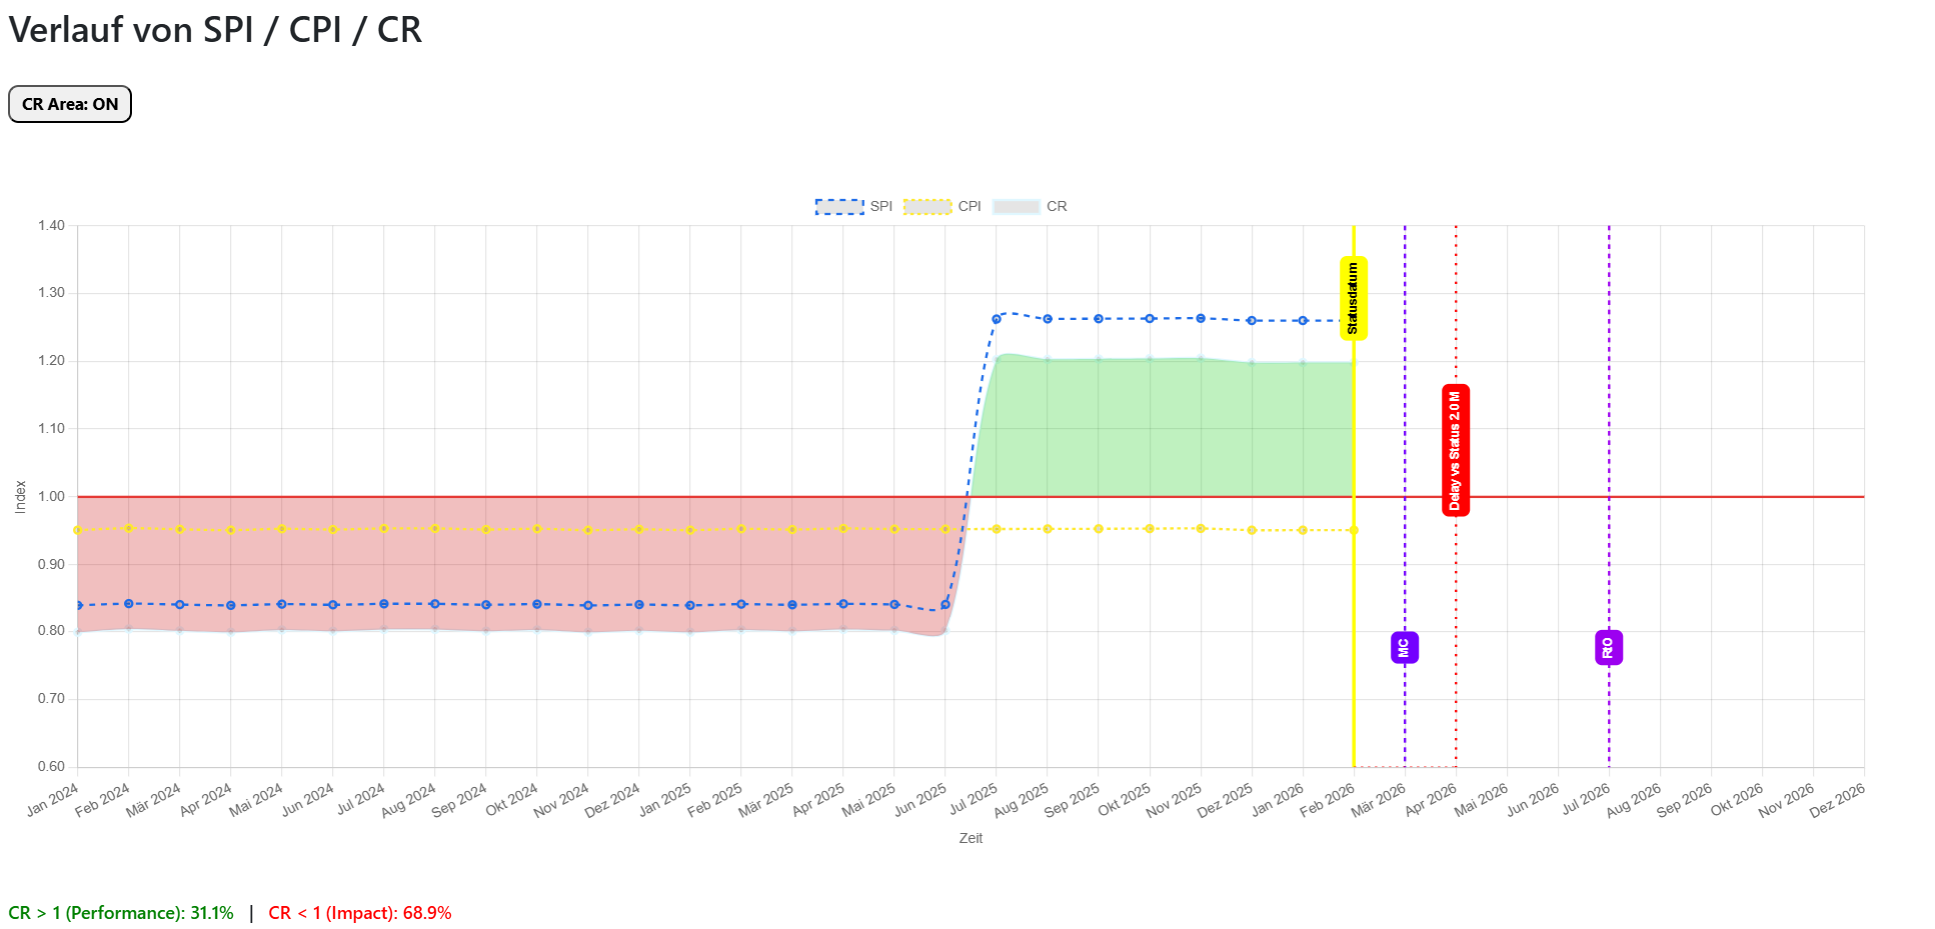The height and width of the screenshot is (929, 1935).
Task: Click the CPI data point at Jan 2024
Action: coord(78,530)
